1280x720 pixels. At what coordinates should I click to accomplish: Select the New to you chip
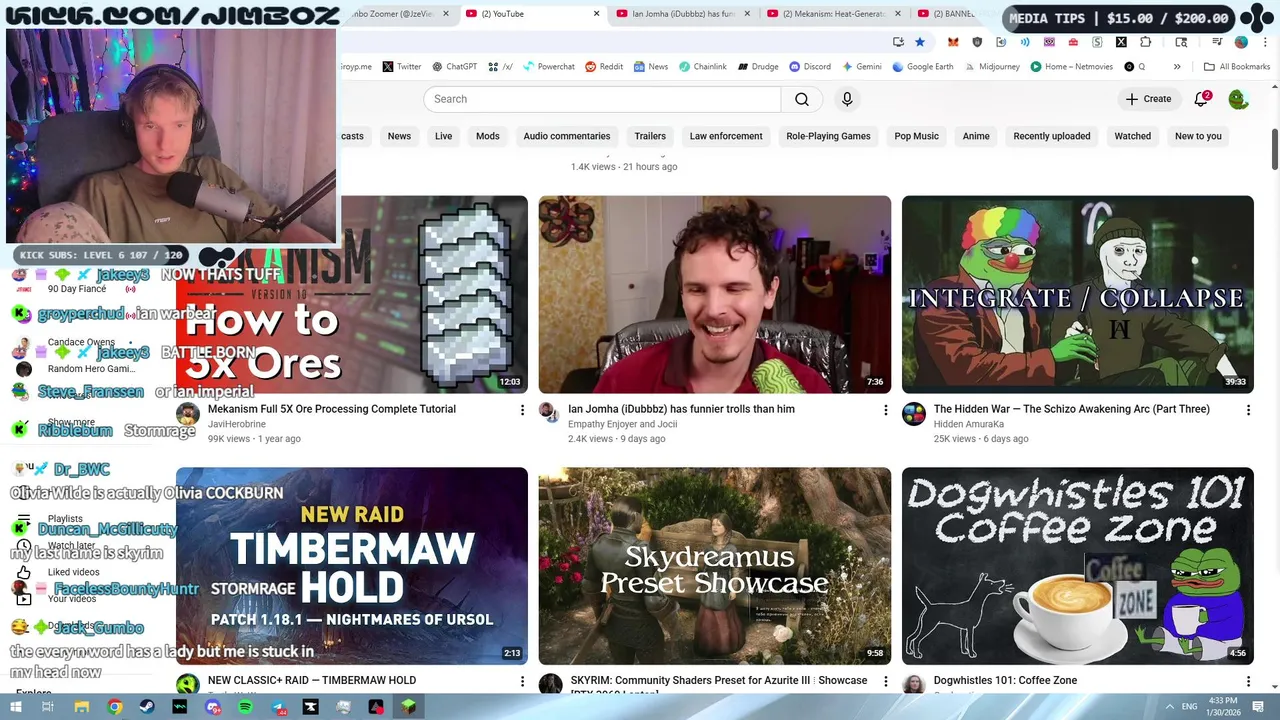pyautogui.click(x=1198, y=136)
